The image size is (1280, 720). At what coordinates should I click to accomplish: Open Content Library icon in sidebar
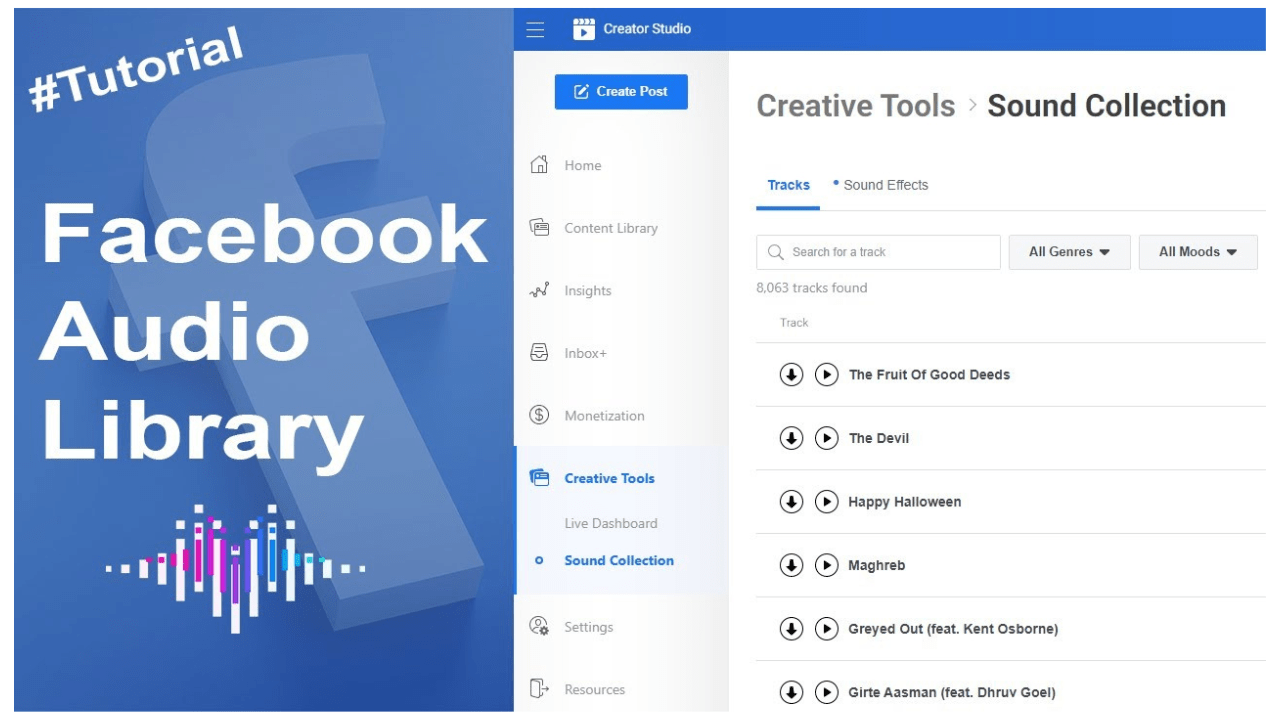pyautogui.click(x=539, y=227)
